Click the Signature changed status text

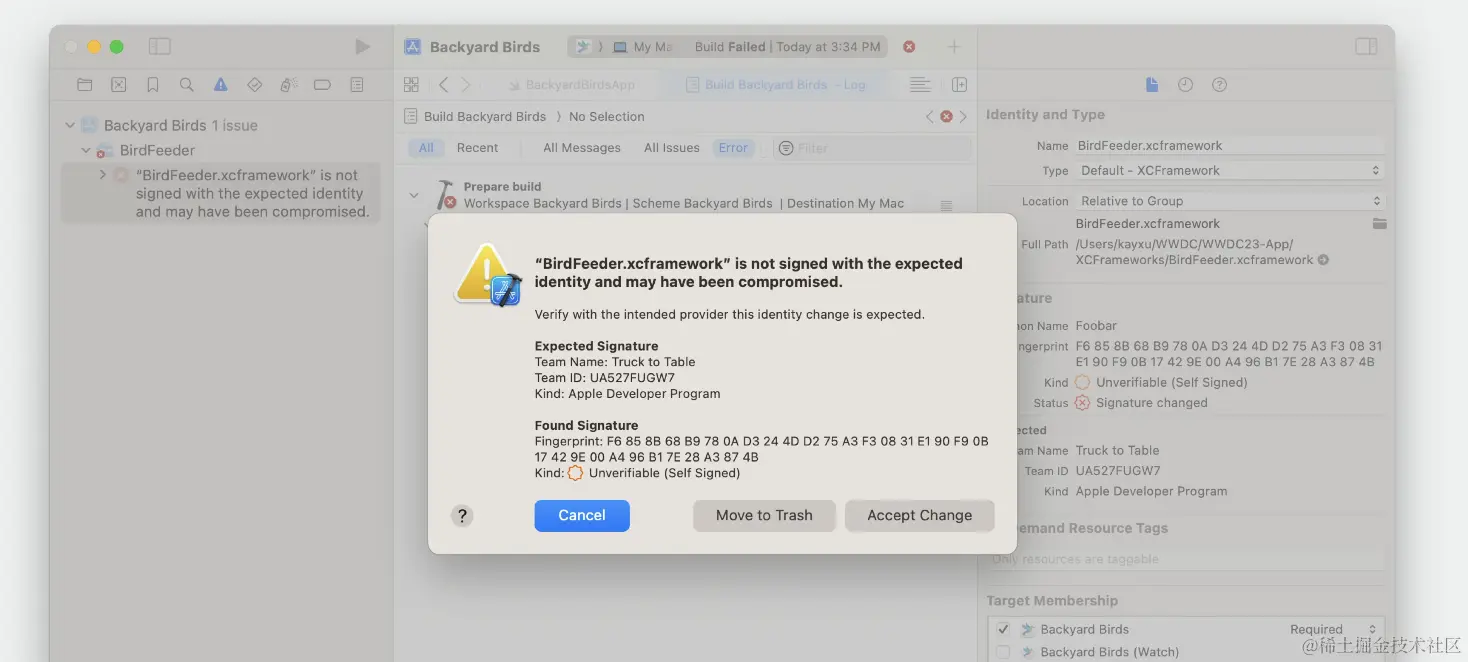(x=1151, y=403)
